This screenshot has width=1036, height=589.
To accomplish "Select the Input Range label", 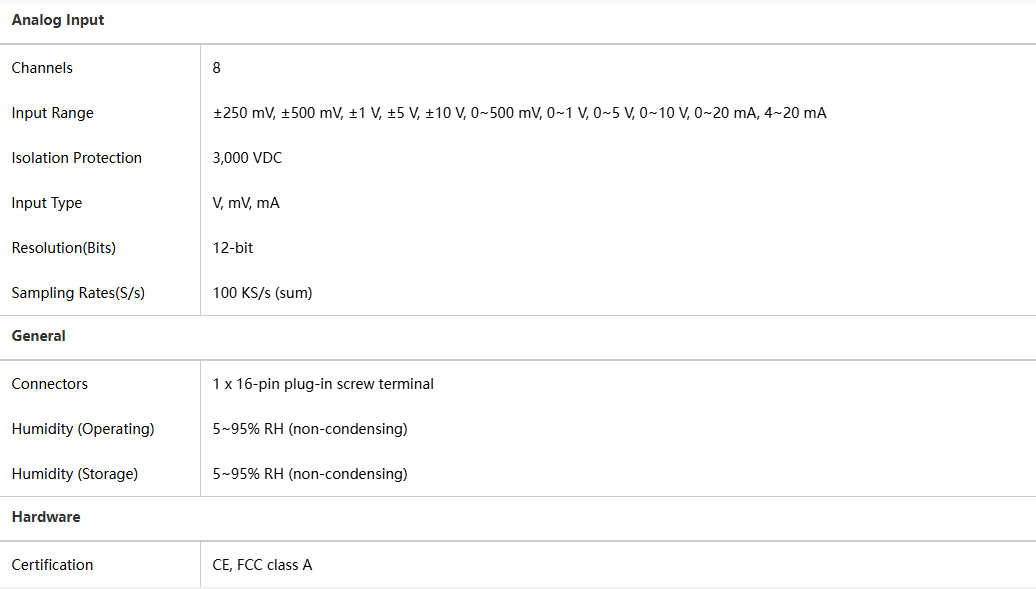I will 52,113.
